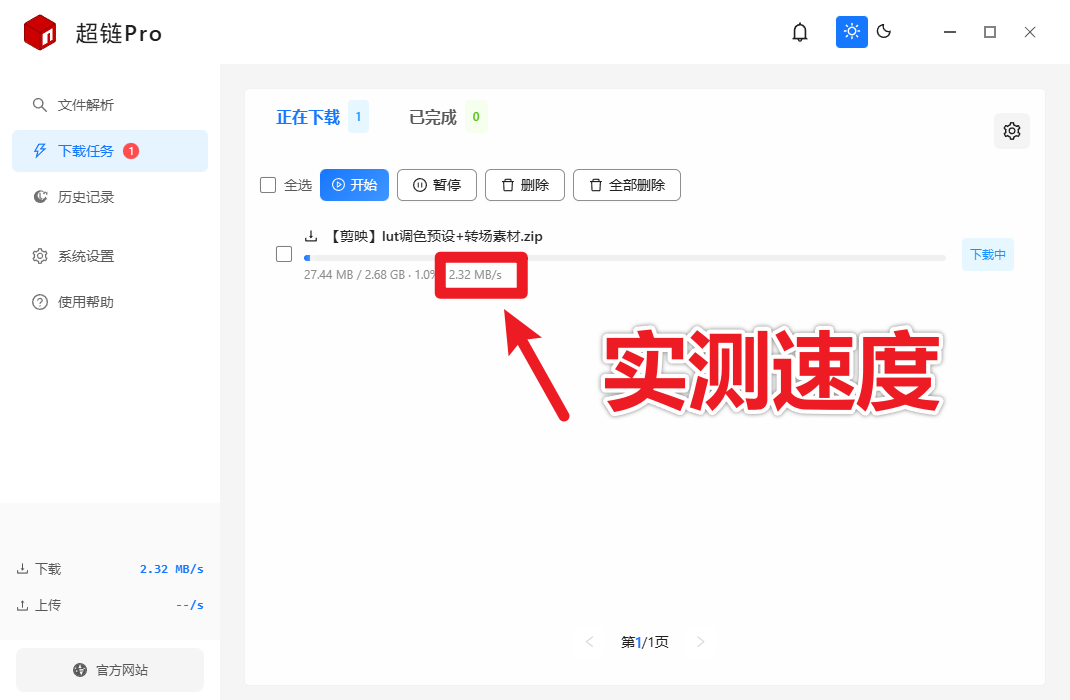
Task: Open the 官方网站 official website link
Action: pos(109,670)
